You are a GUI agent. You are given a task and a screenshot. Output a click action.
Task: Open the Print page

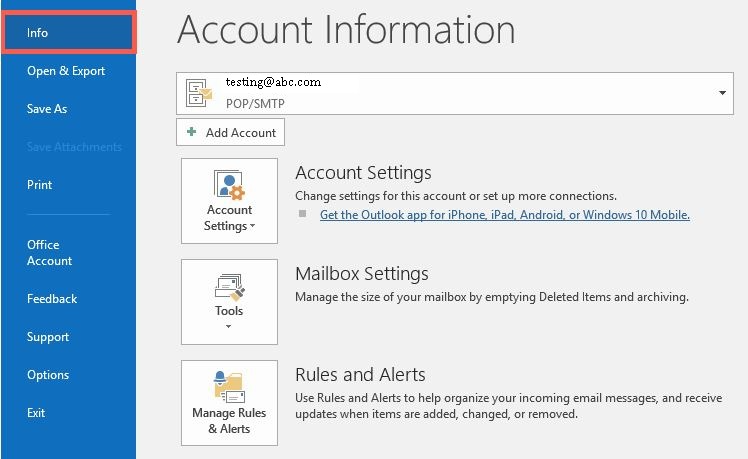(39, 185)
